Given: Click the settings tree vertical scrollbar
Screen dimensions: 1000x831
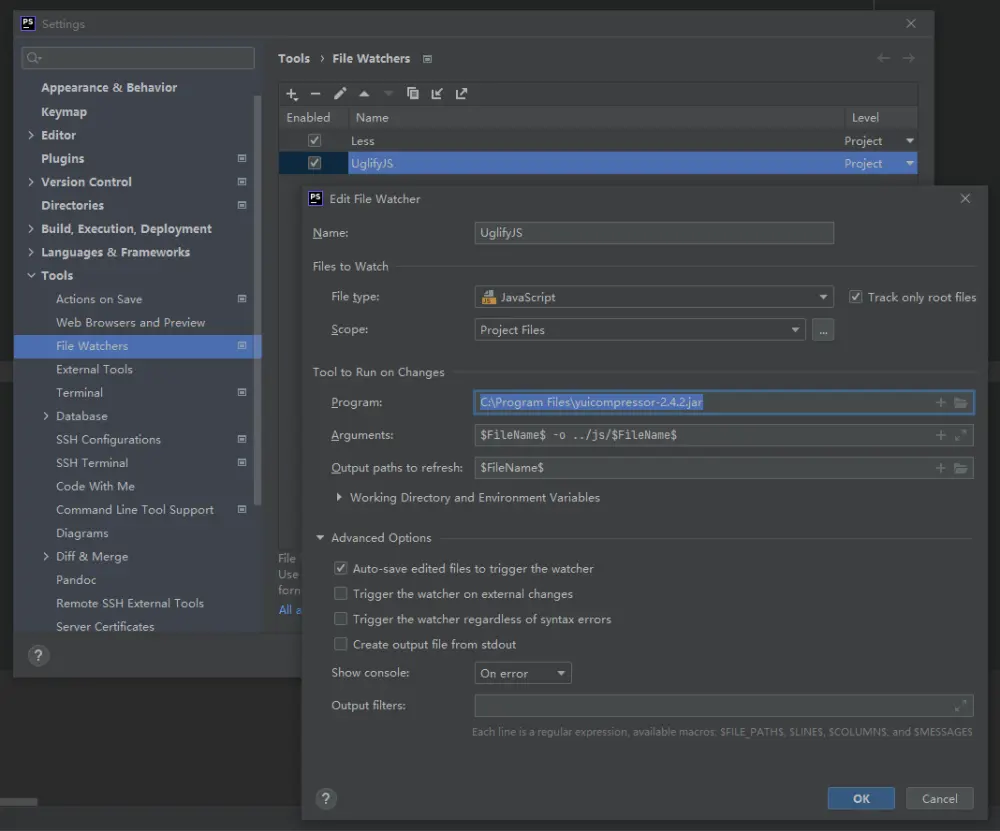Looking at the screenshot, I should tap(257, 300).
